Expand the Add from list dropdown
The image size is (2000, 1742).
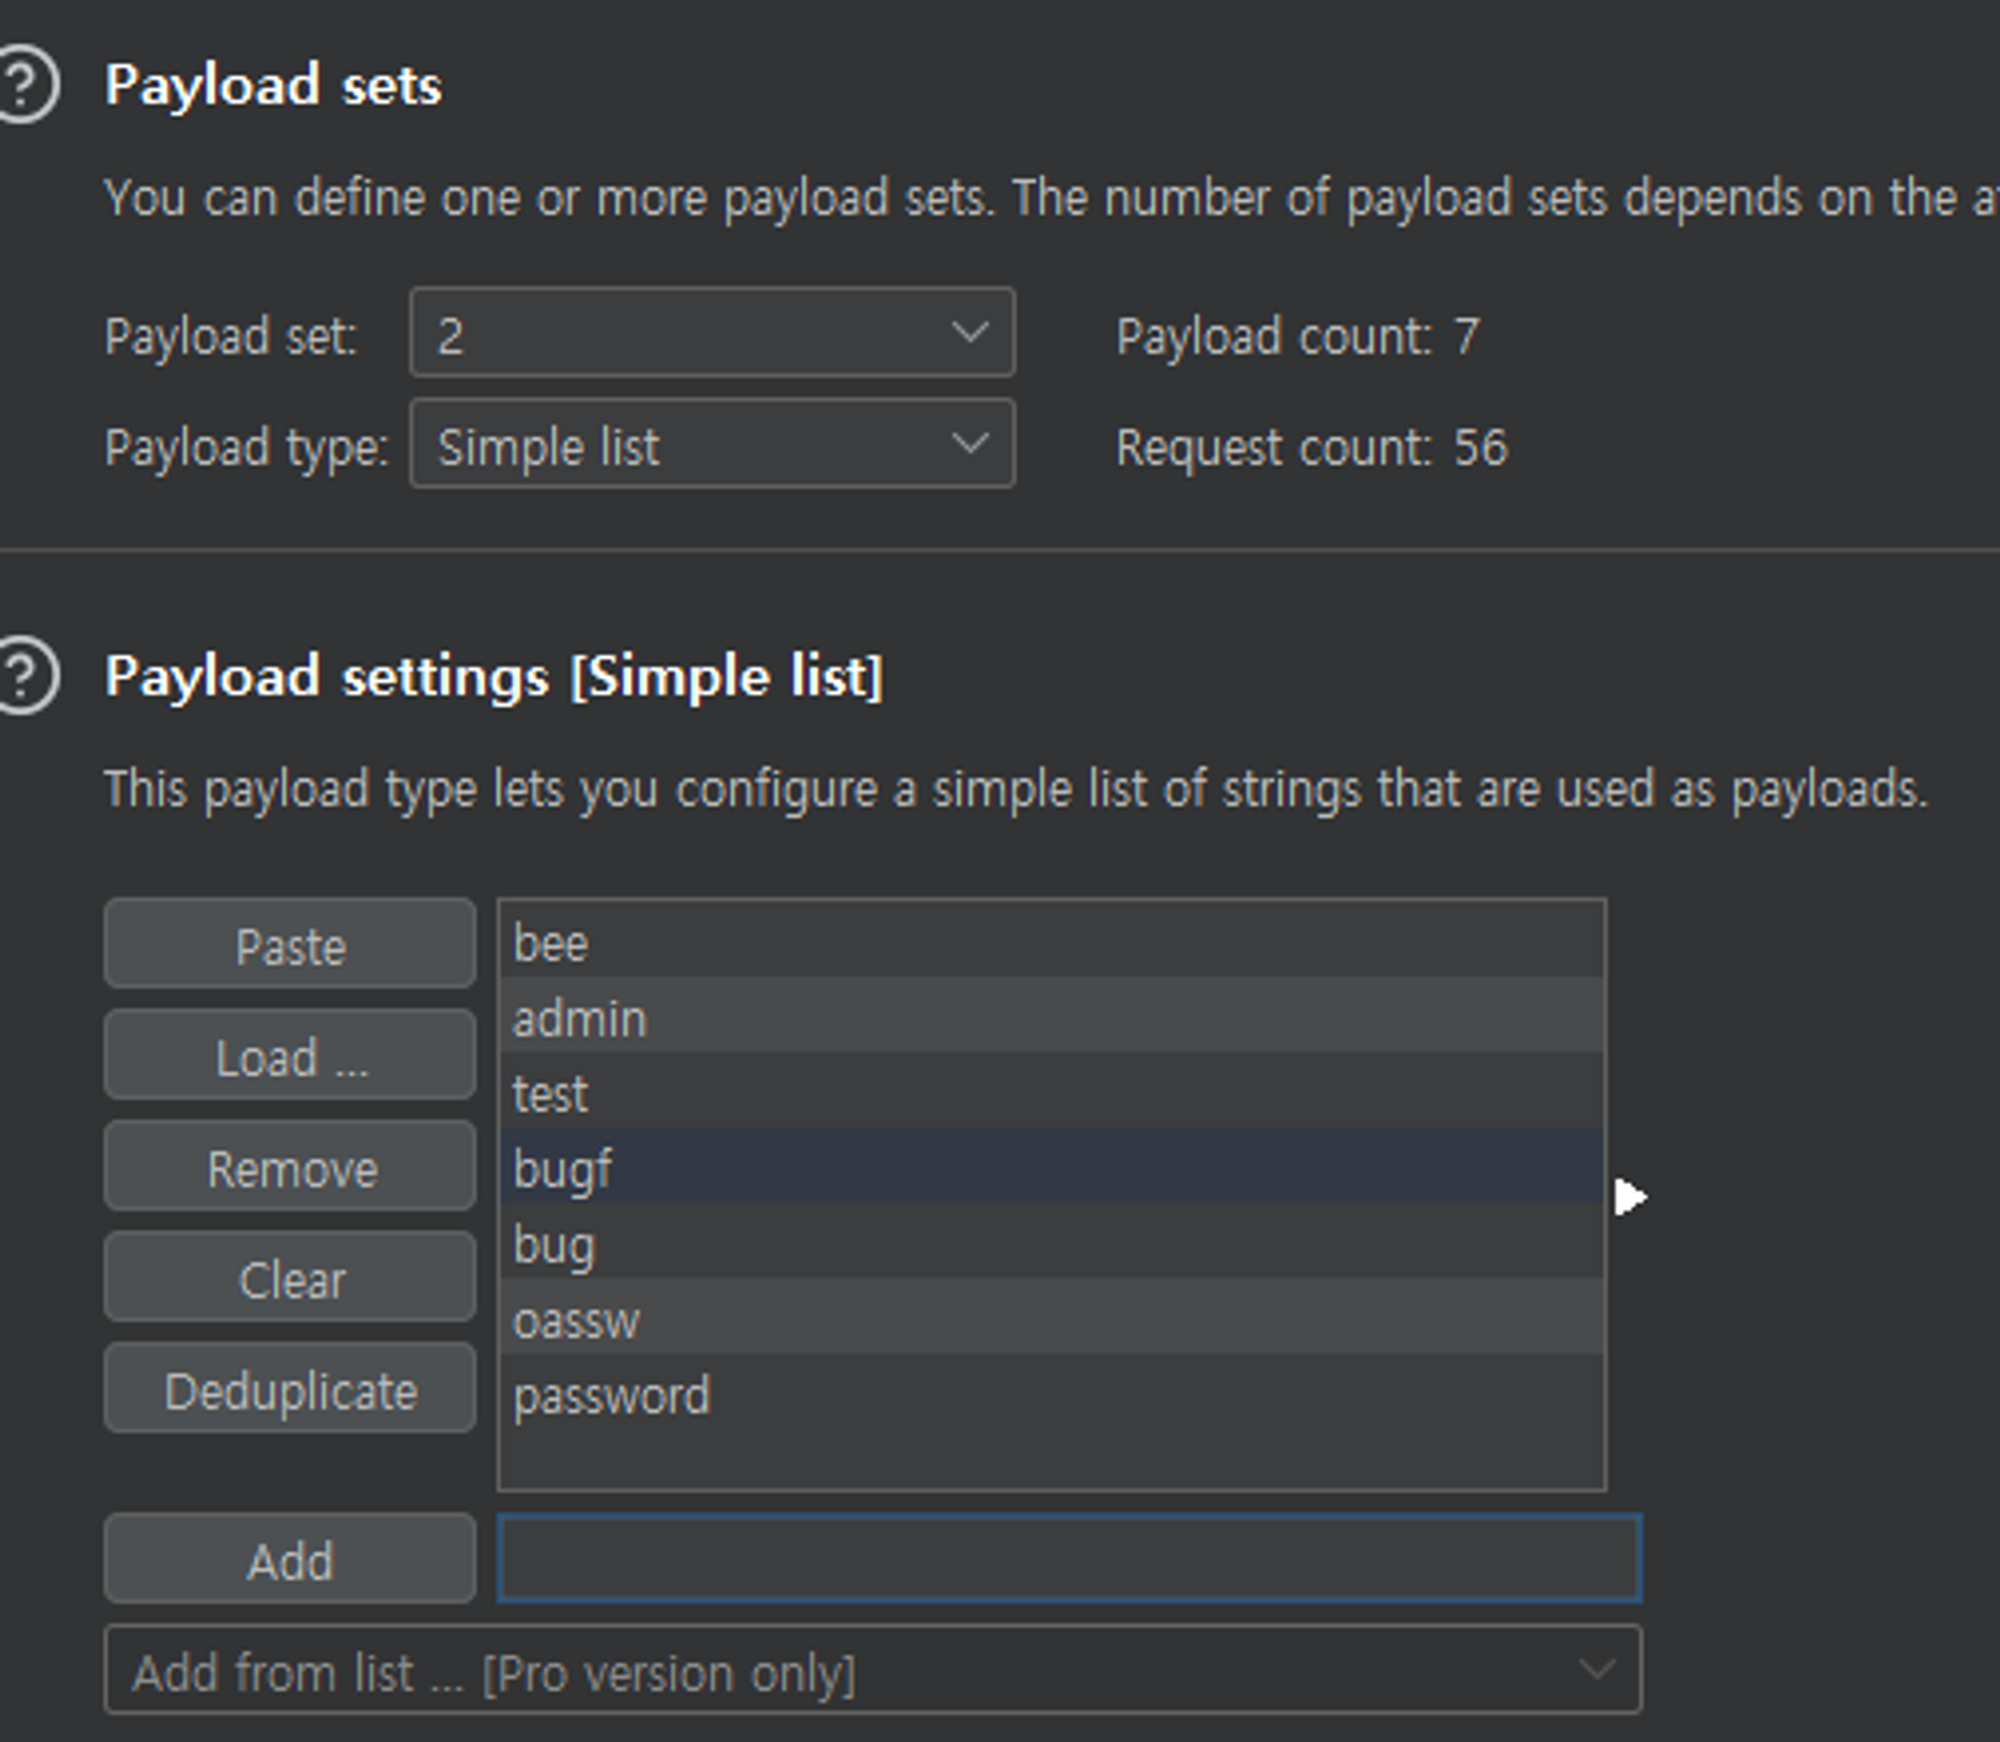click(873, 1671)
